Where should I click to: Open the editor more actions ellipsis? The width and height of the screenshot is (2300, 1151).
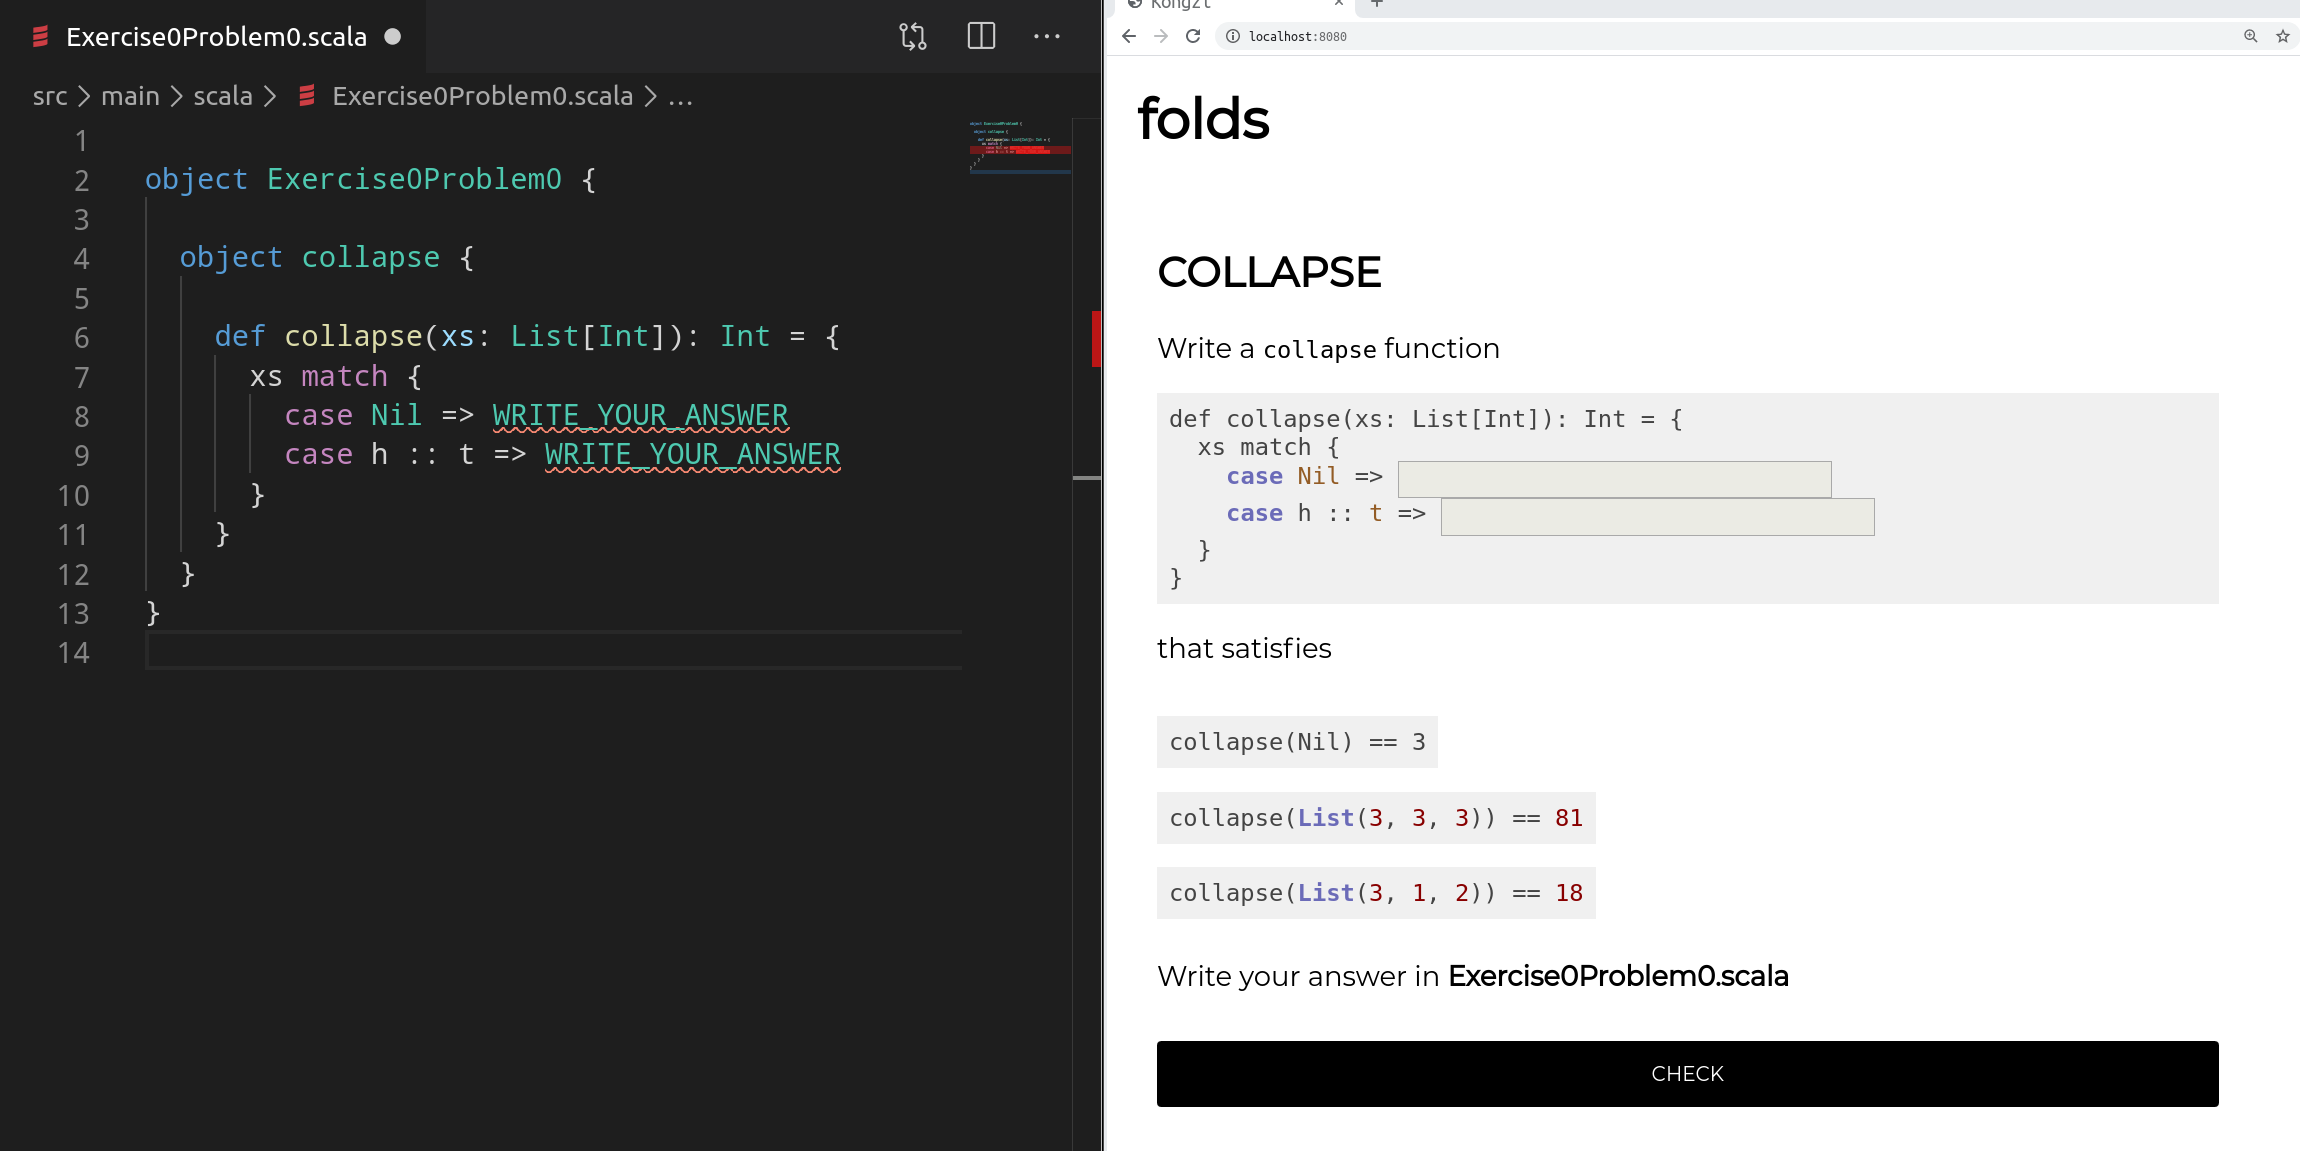click(1046, 37)
